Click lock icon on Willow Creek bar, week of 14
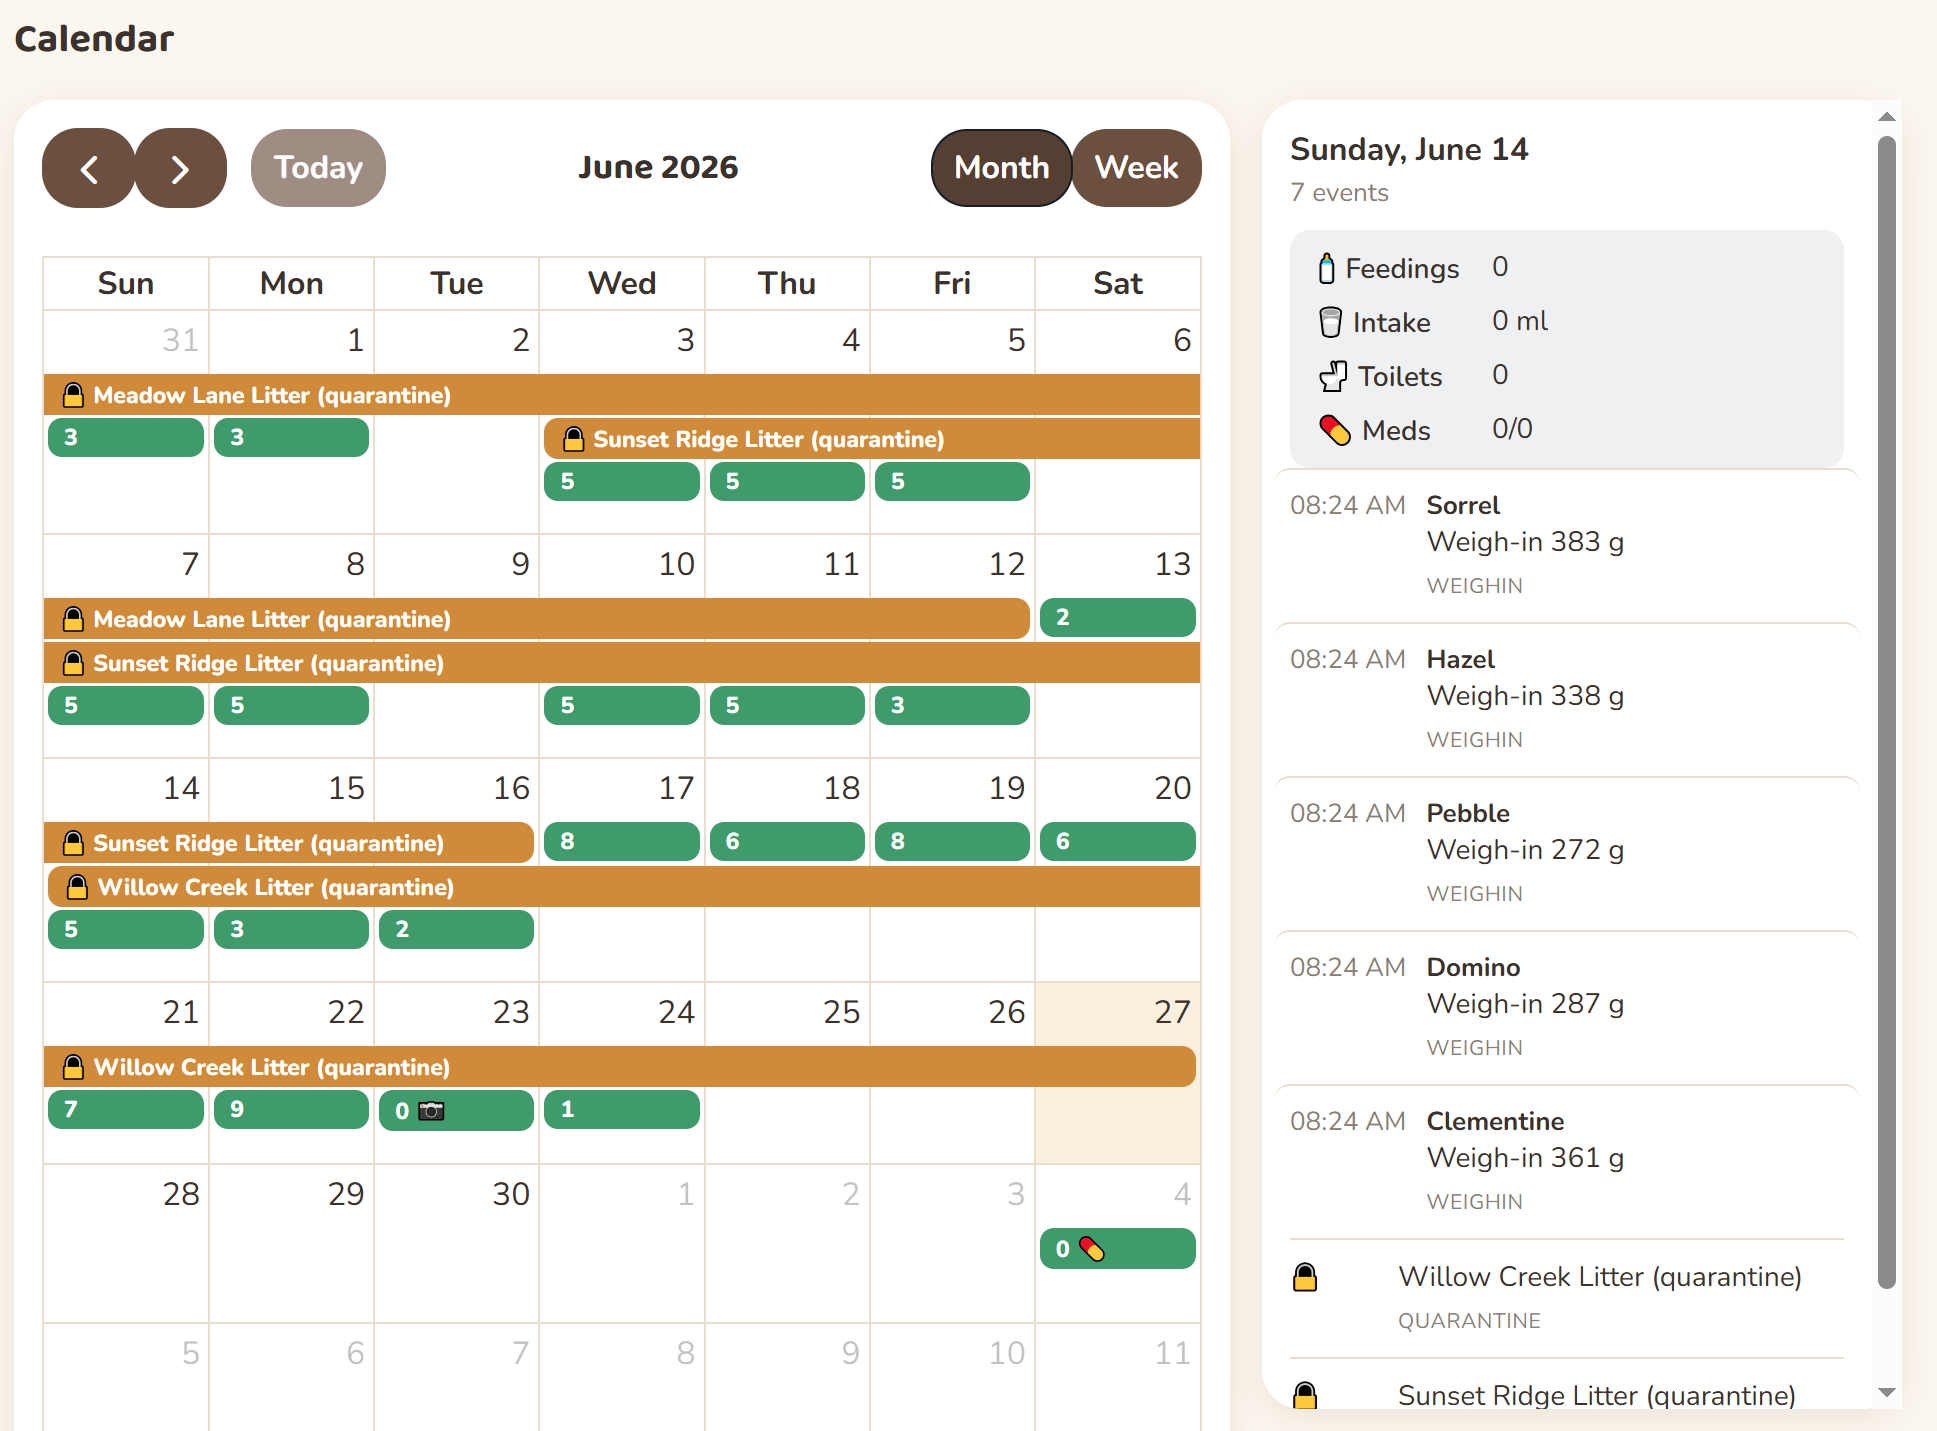Screen dimensions: 1937x1431 point(77,887)
